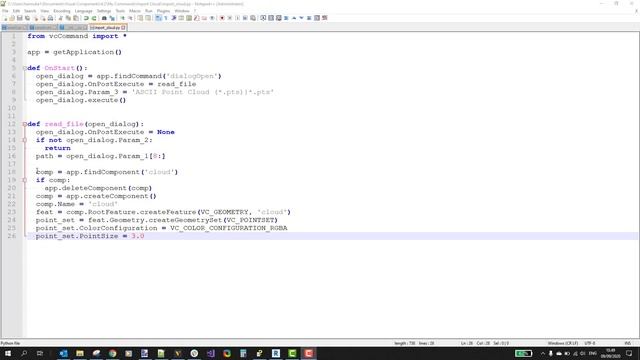Open the Language menu
The height and width of the screenshot is (360, 640).
point(84,11)
